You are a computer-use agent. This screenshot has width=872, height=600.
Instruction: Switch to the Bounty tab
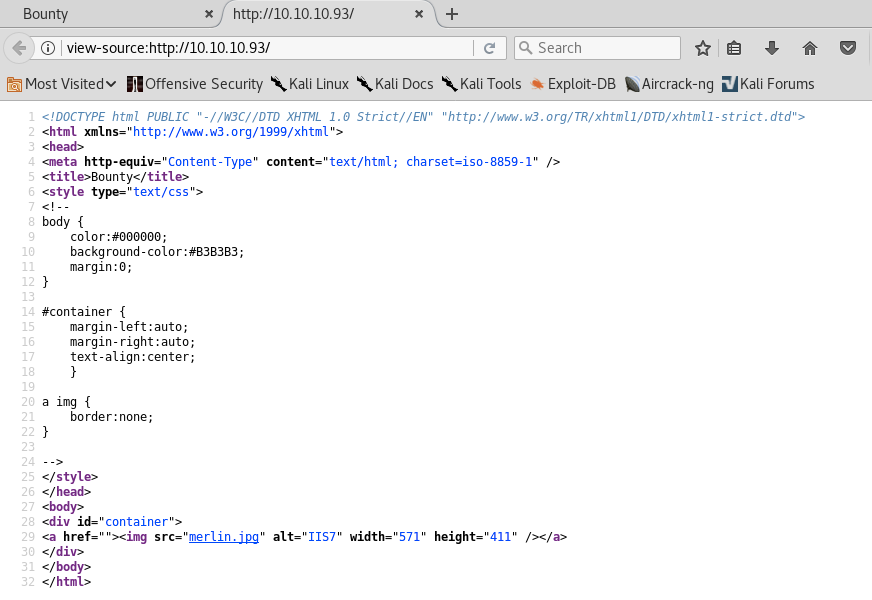100,14
